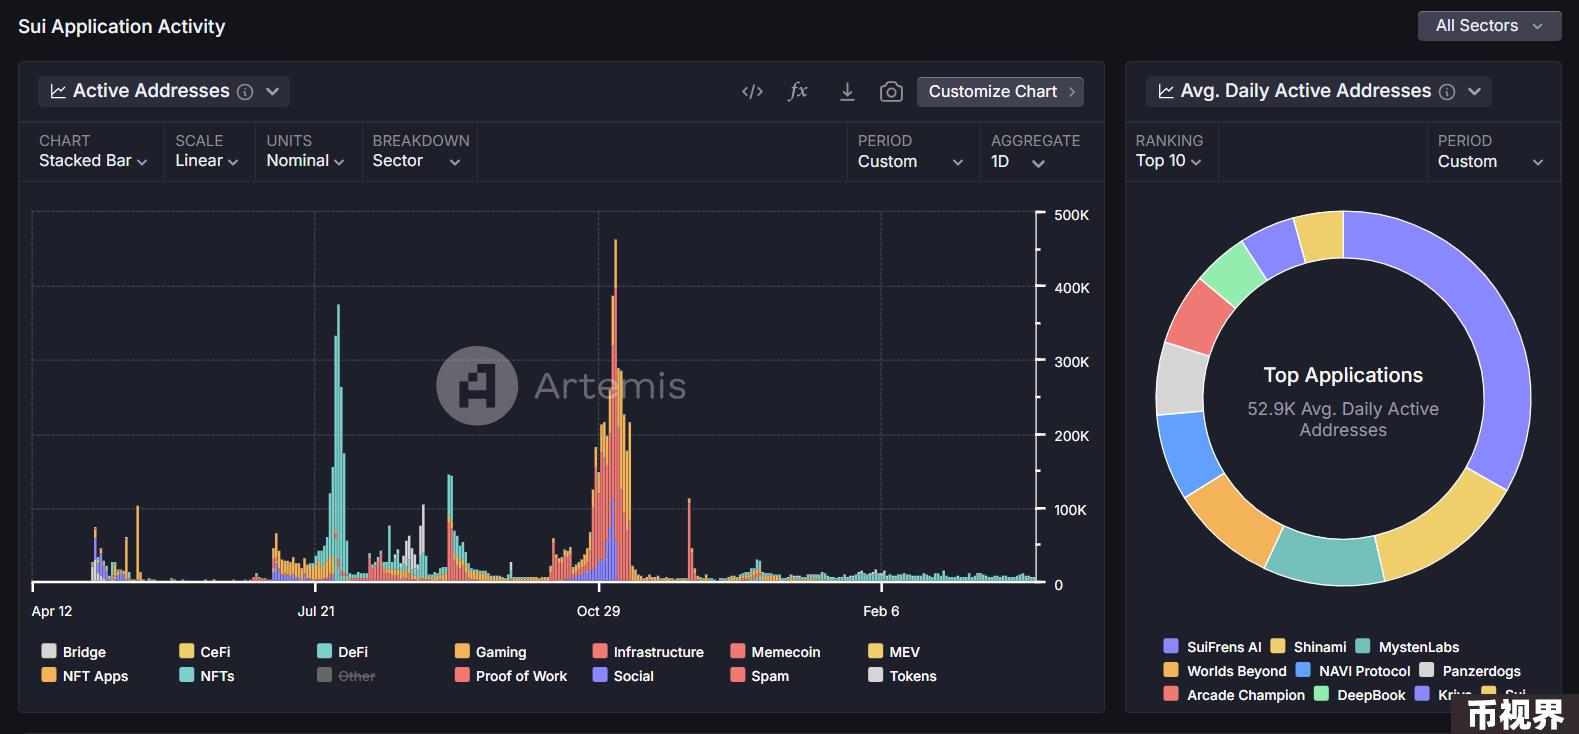Toggle the Tokens series in legend
The image size is (1579, 734).
click(x=903, y=676)
